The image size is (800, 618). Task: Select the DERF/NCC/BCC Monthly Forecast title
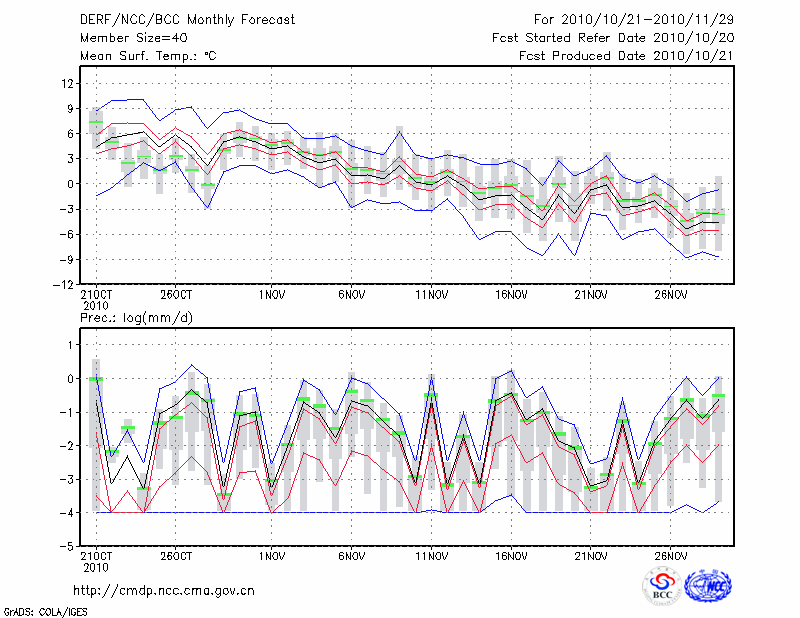187,20
